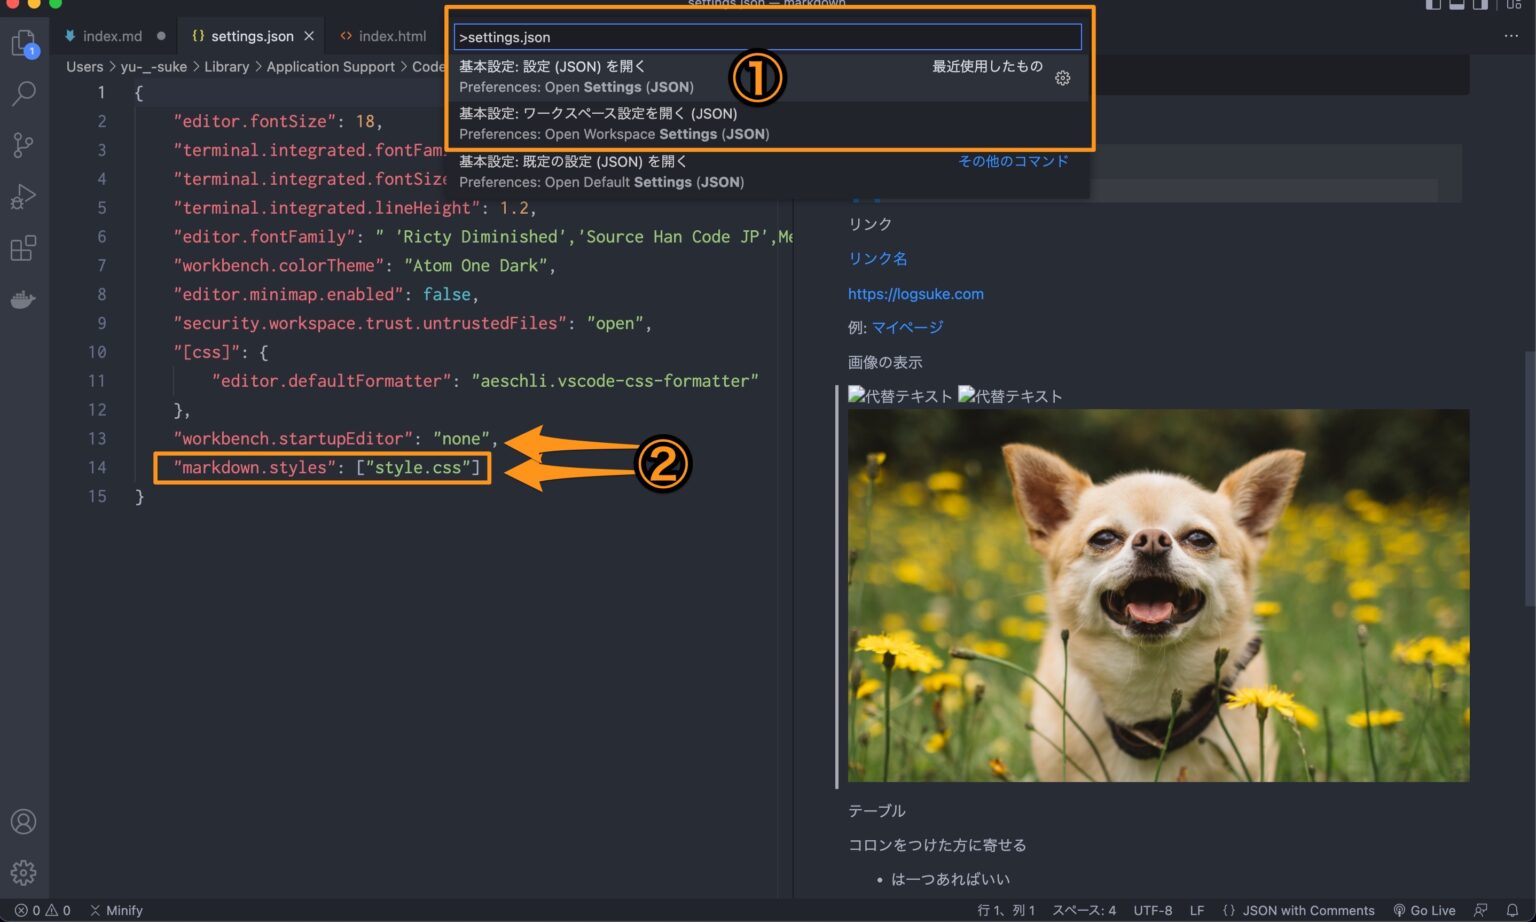The image size is (1536, 922).
Task: Open the Explorer view in the activity bar
Action: (x=24, y=44)
